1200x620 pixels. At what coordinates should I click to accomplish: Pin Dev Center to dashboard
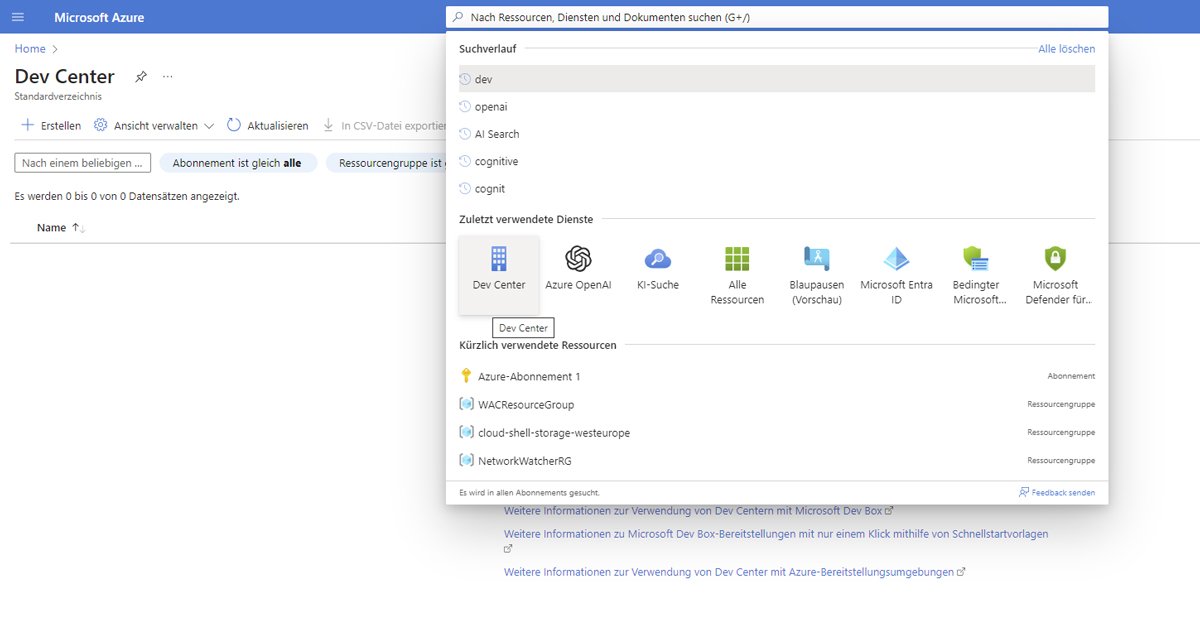coord(140,76)
